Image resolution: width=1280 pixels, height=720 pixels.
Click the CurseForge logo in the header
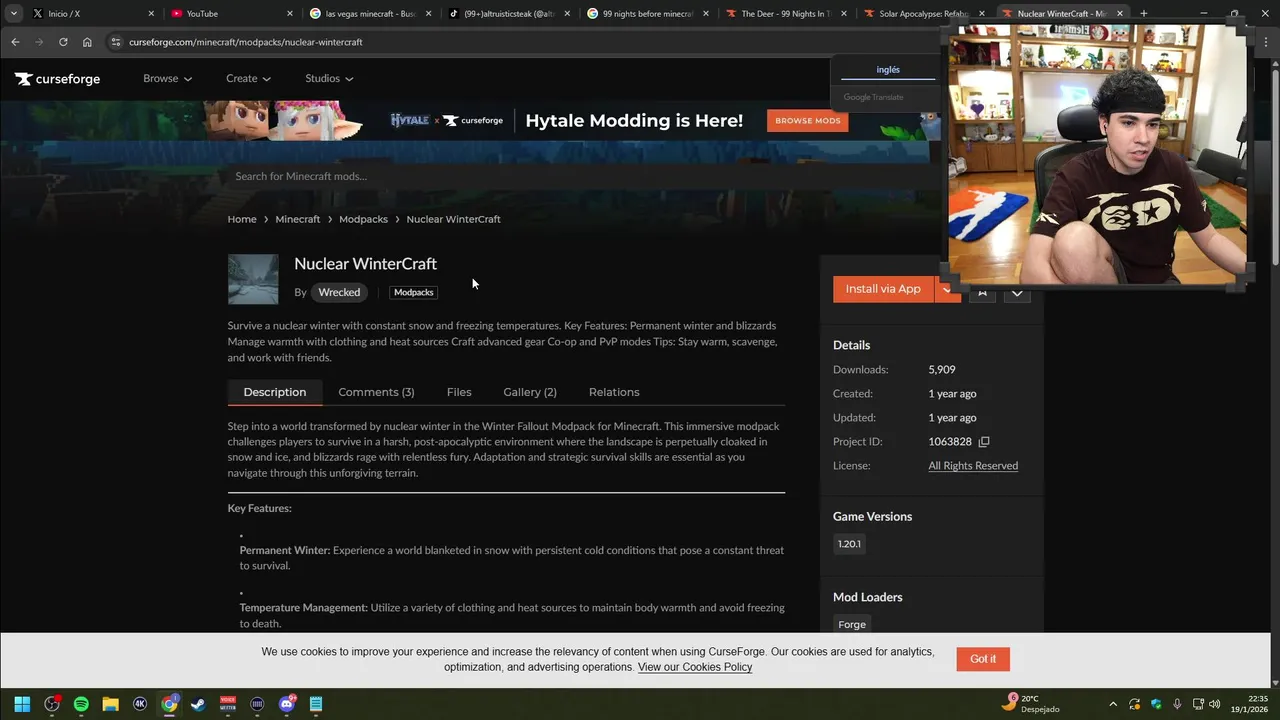pyautogui.click(x=57, y=79)
